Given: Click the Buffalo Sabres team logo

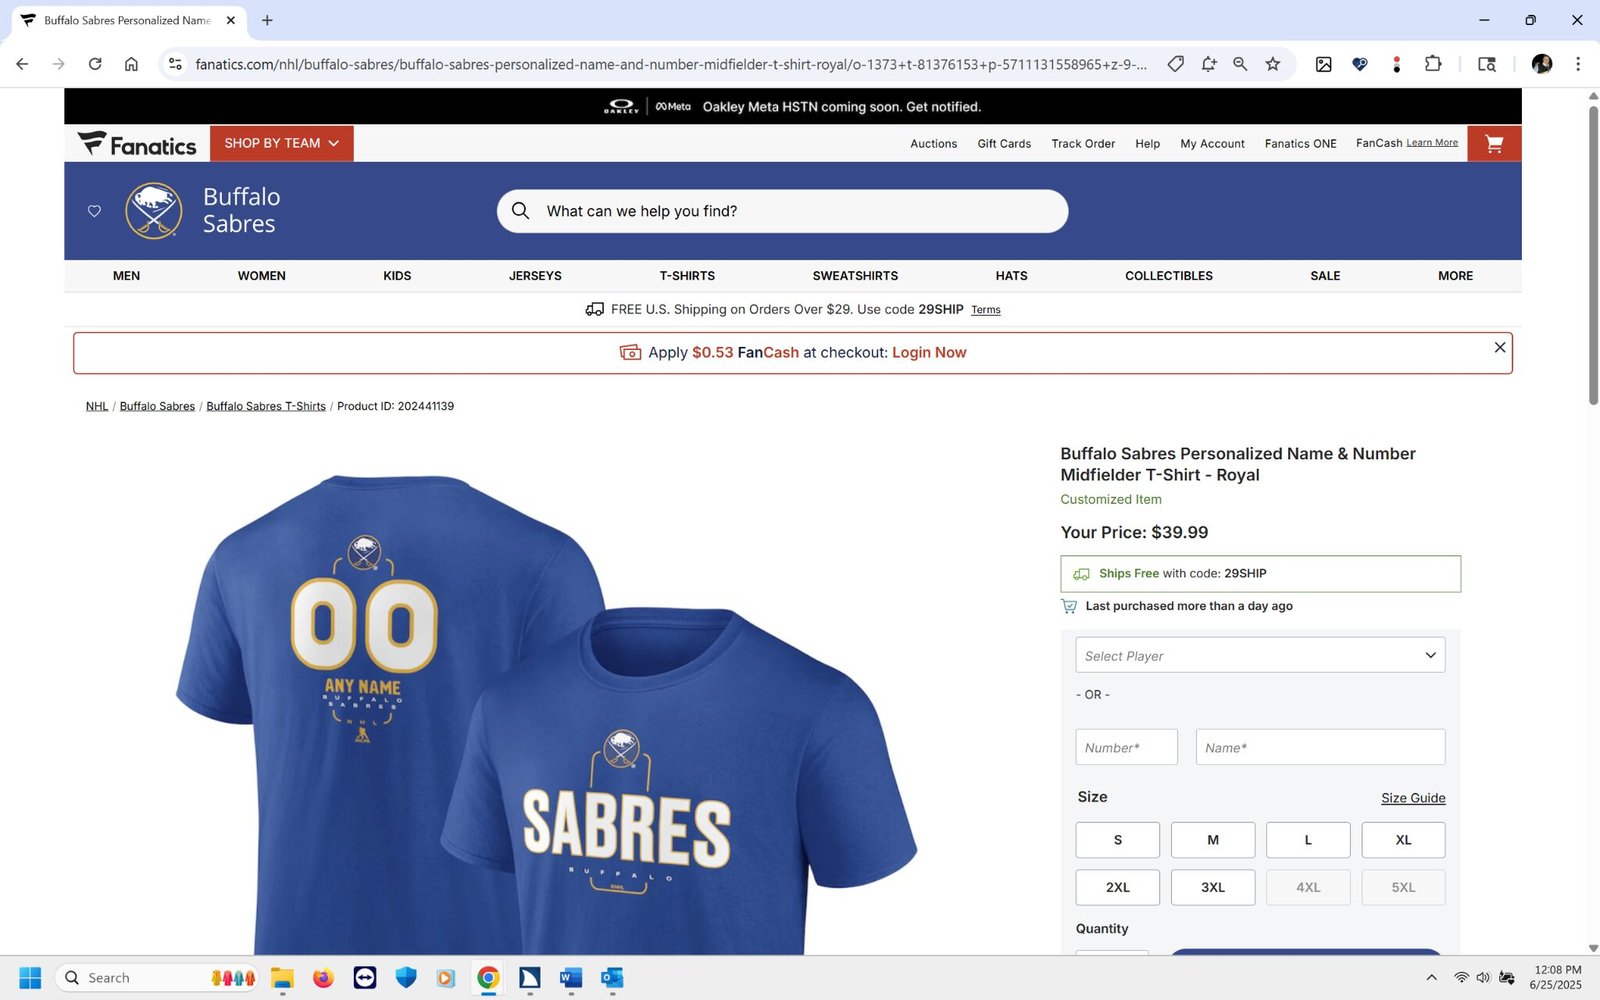Looking at the screenshot, I should coord(153,211).
